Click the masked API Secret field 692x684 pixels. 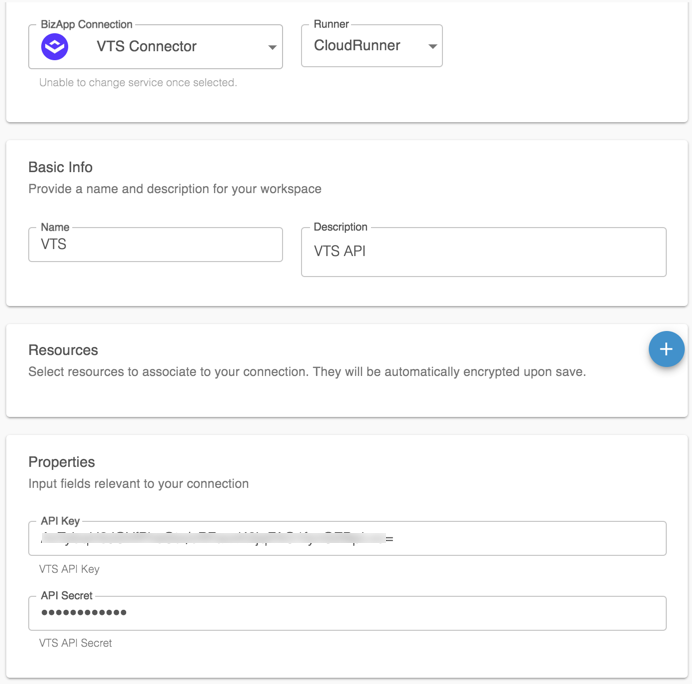(347, 613)
